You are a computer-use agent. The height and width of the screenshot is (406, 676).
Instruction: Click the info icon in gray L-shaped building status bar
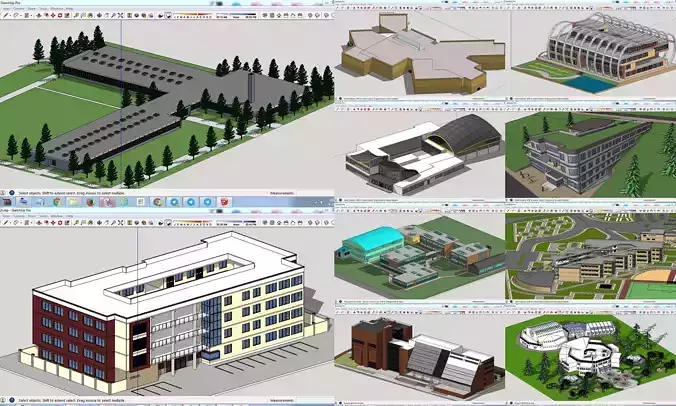(12, 193)
